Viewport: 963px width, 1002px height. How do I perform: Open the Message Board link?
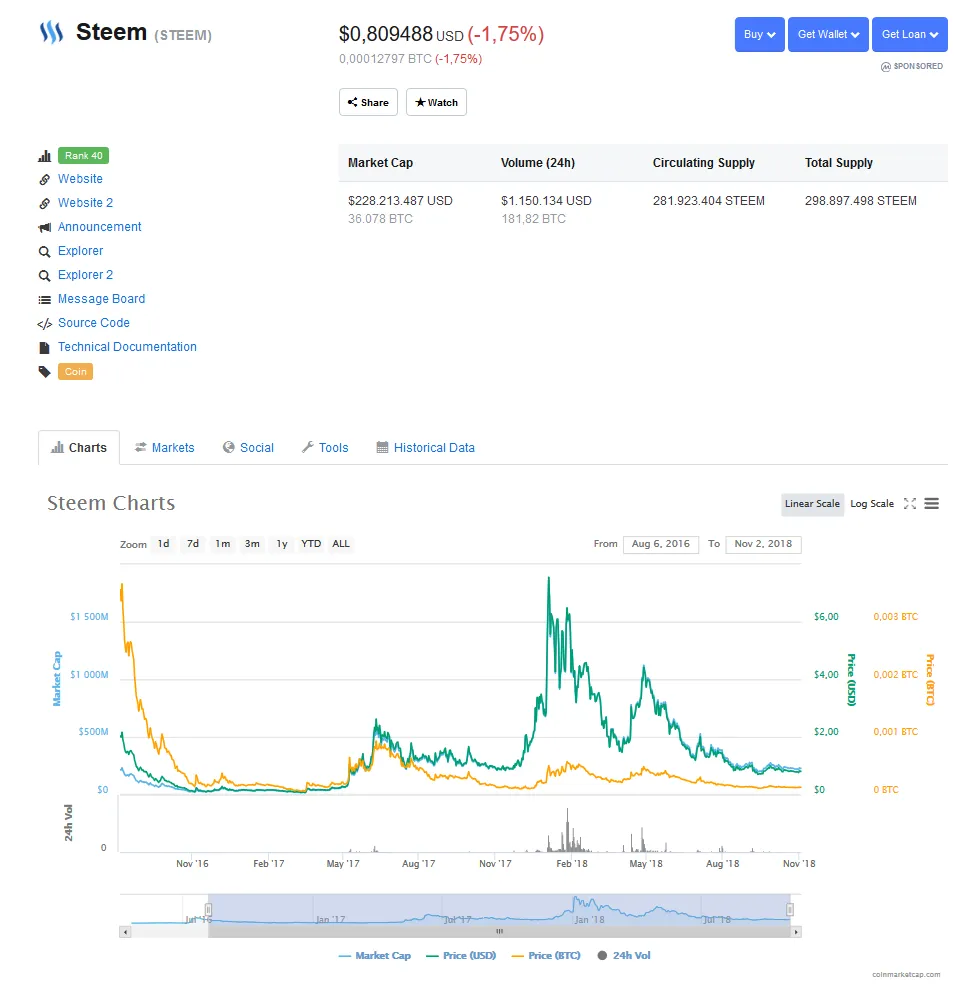[x=102, y=299]
